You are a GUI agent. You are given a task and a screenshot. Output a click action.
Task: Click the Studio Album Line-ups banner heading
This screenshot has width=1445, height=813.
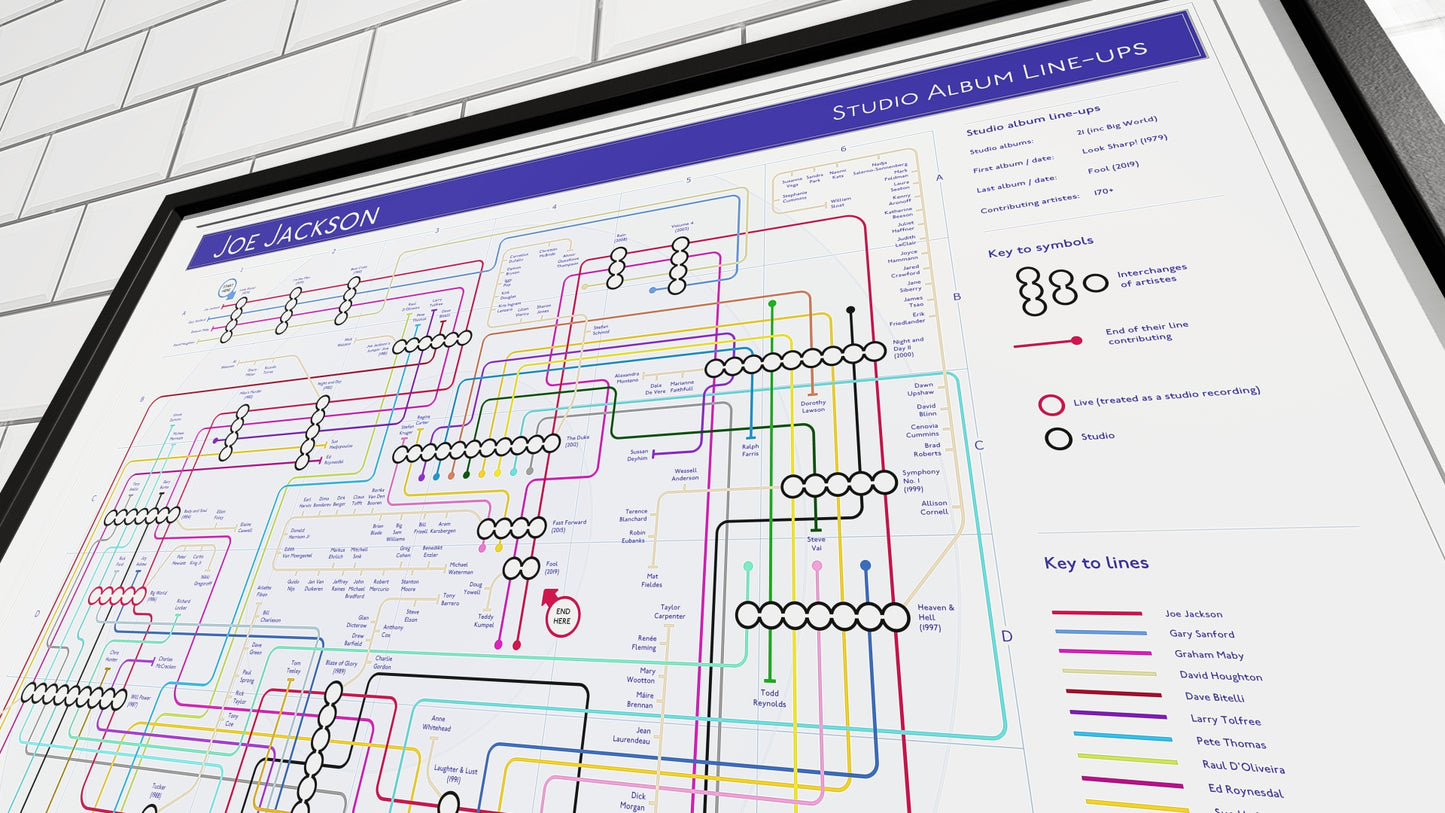point(989,80)
